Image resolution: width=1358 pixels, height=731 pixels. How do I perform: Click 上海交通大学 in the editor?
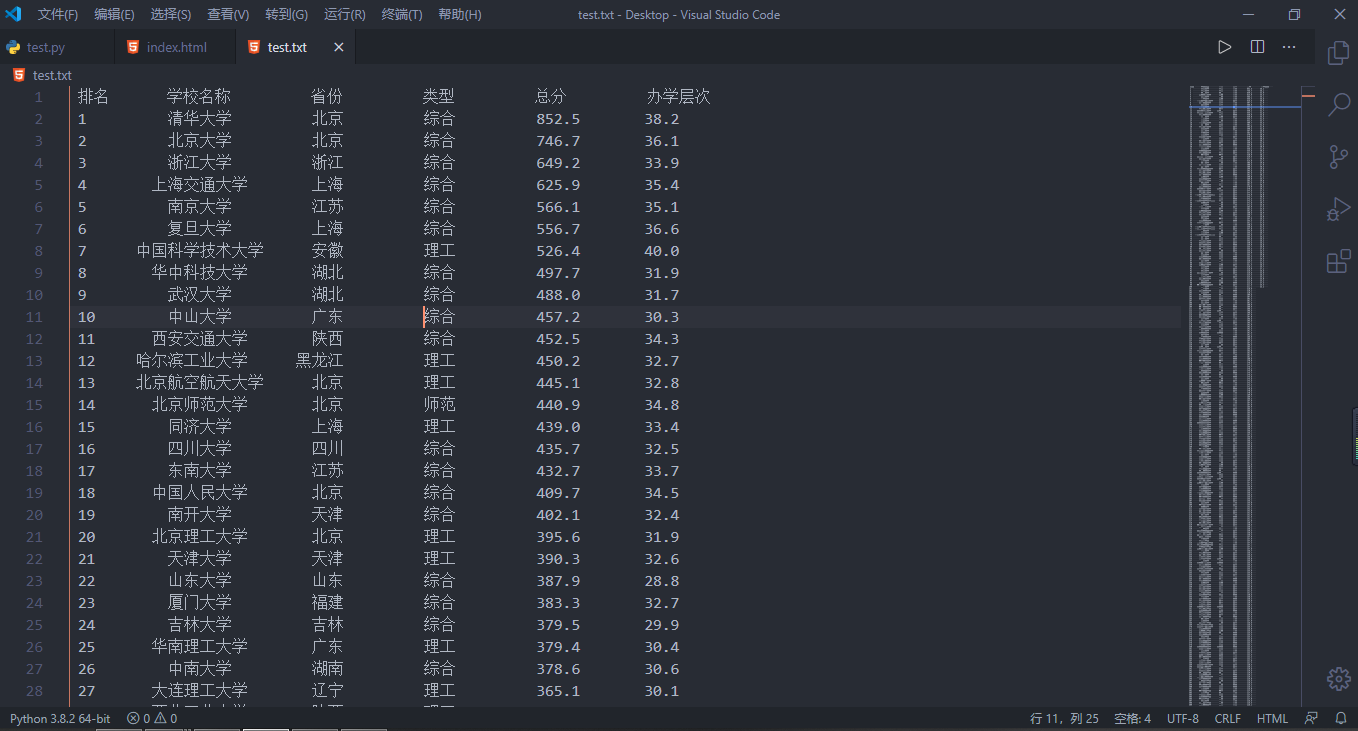click(x=200, y=185)
